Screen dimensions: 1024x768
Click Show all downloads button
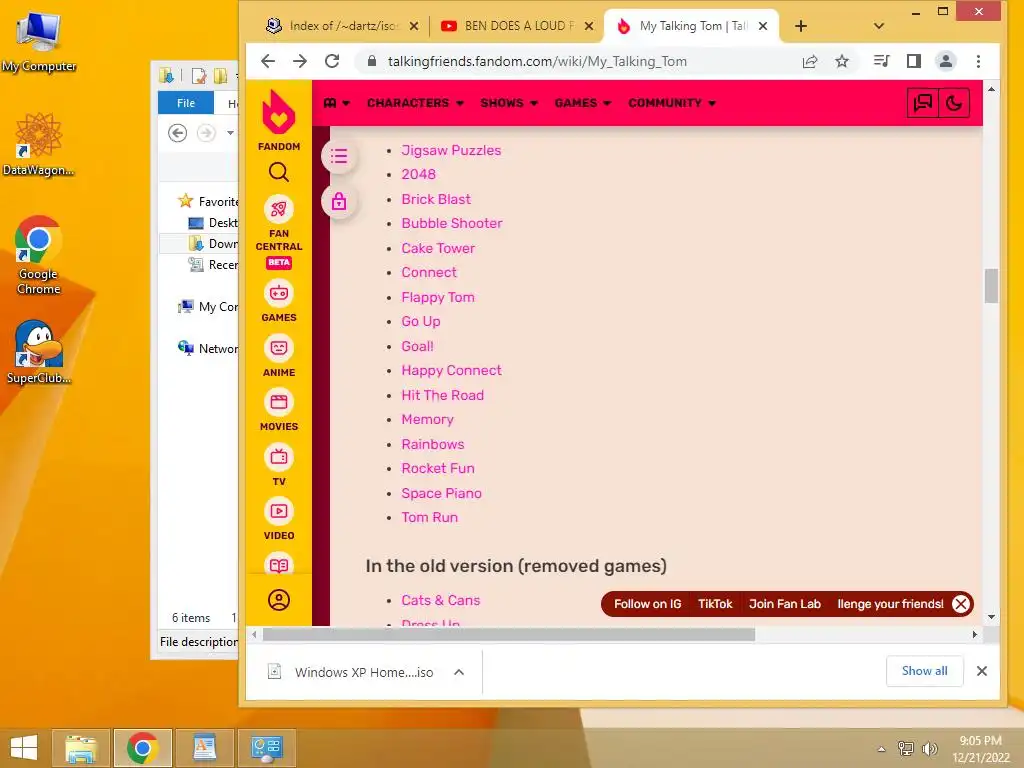pos(924,671)
